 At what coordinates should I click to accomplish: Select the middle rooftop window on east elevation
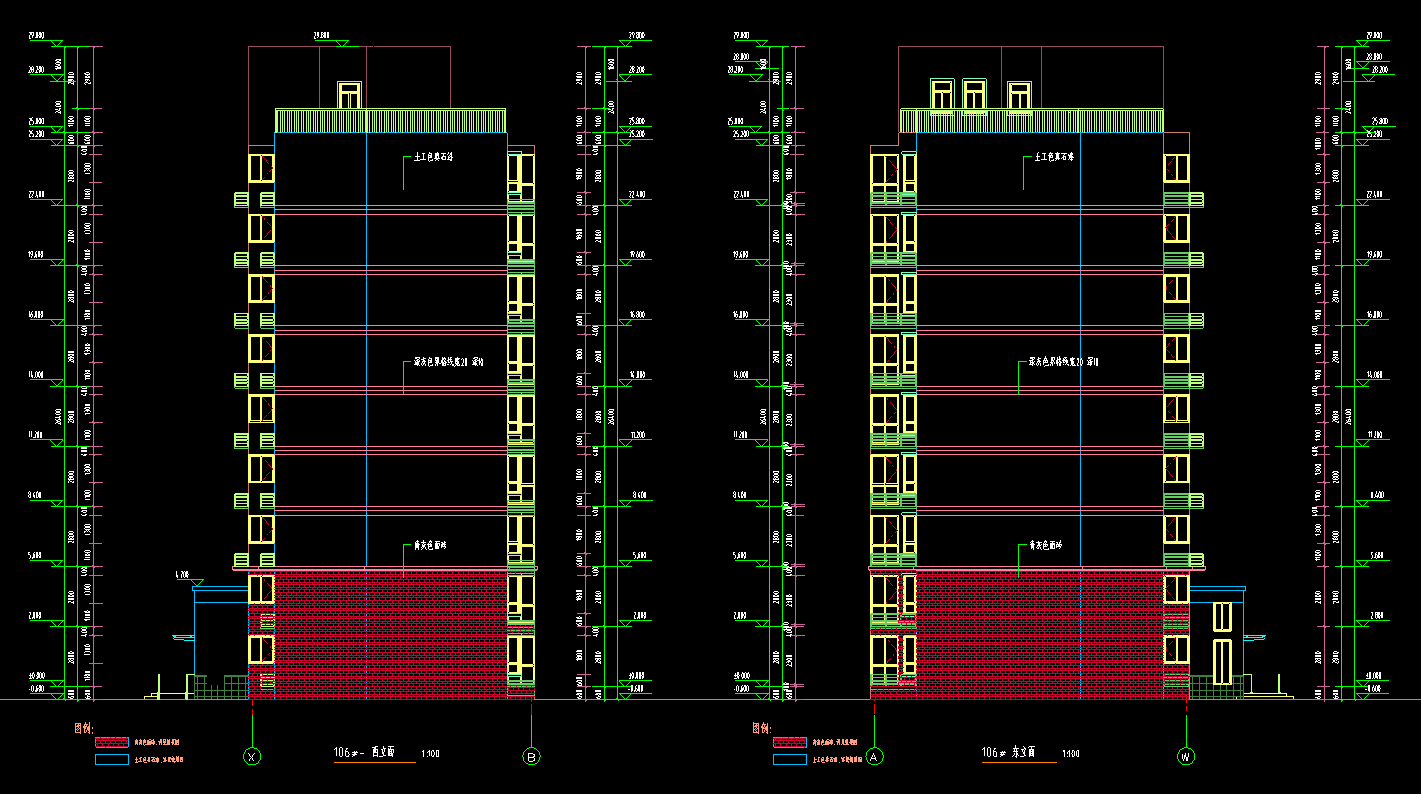(x=974, y=95)
